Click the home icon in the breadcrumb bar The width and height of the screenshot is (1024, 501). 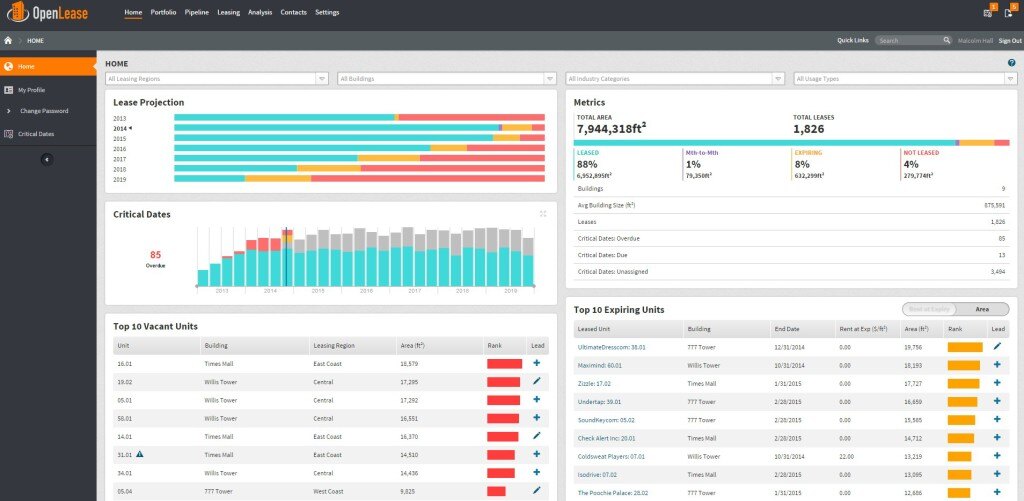9,41
